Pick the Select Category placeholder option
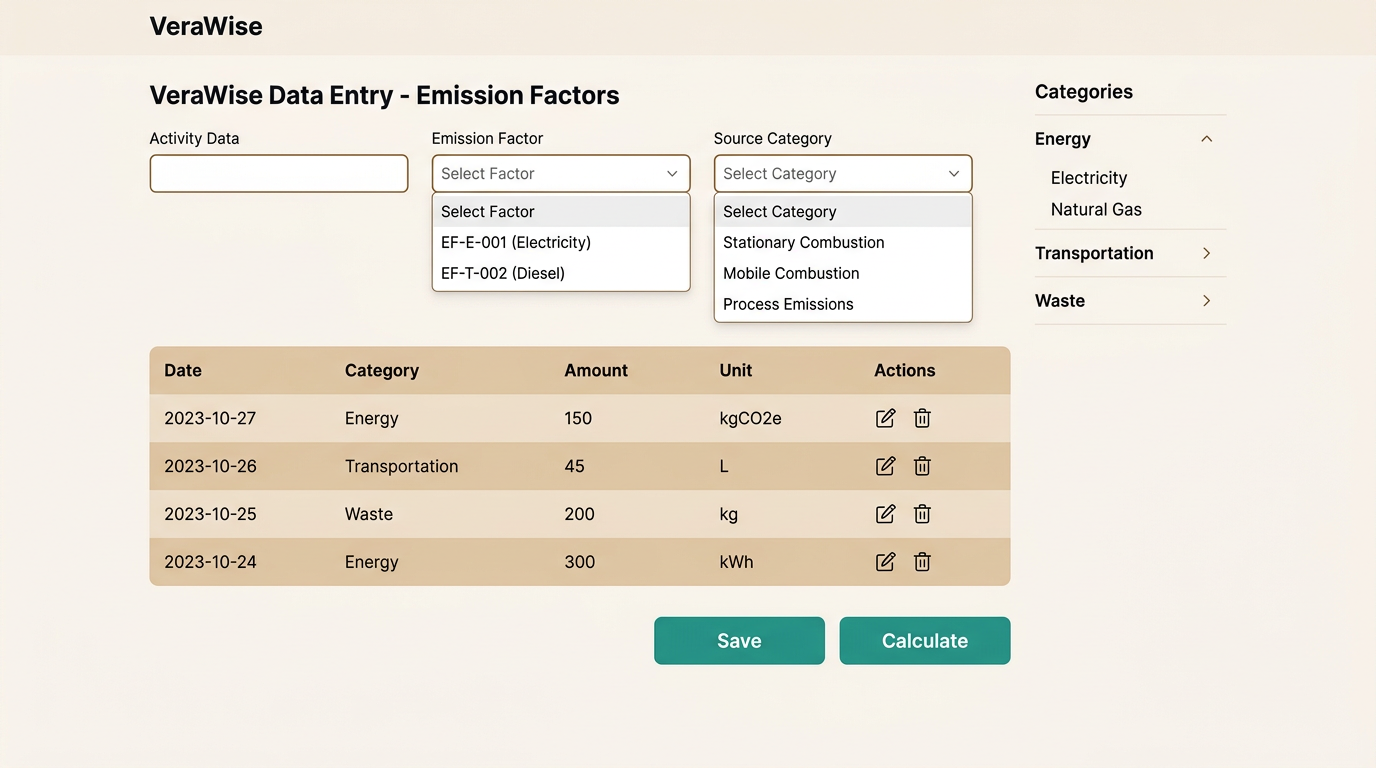Viewport: 1376px width, 768px height. 843,211
